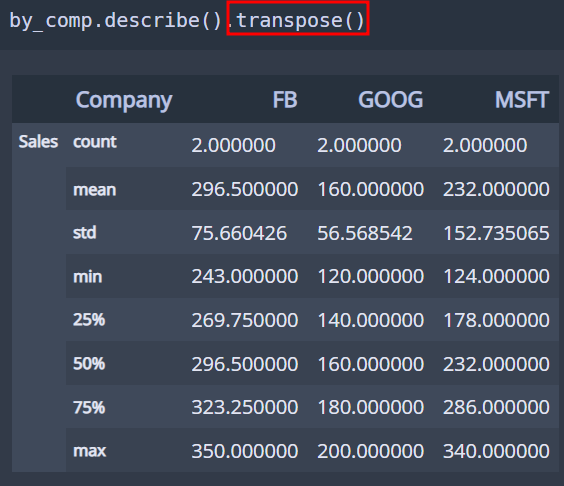Click the mean row label
The height and width of the screenshot is (486, 564).
click(x=95, y=190)
